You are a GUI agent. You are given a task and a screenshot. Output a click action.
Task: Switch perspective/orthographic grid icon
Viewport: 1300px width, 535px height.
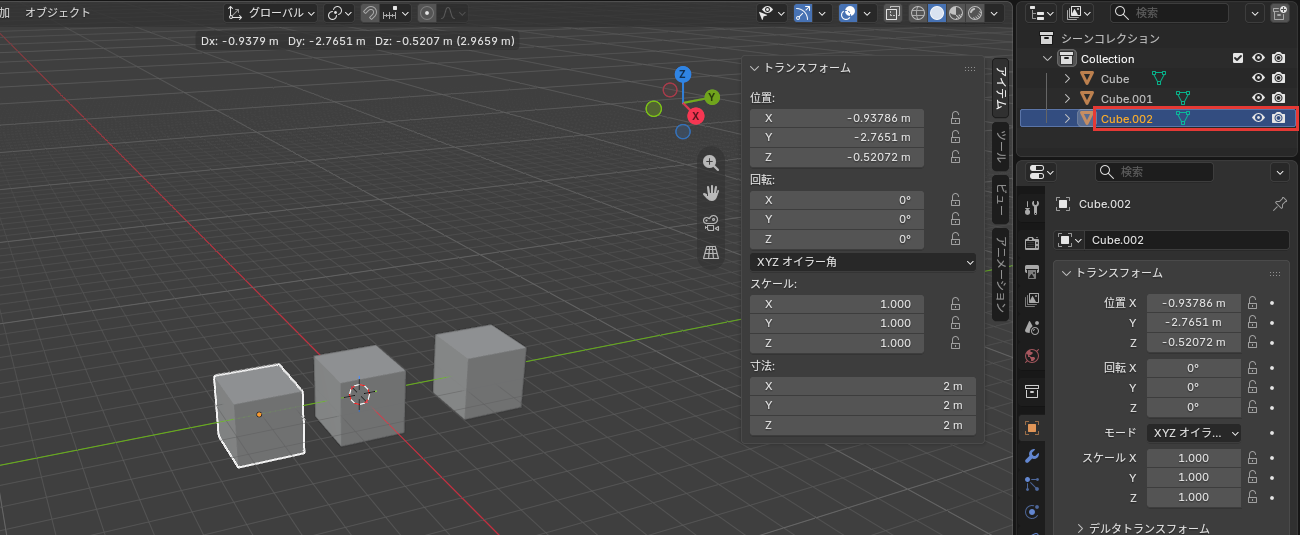click(x=711, y=253)
